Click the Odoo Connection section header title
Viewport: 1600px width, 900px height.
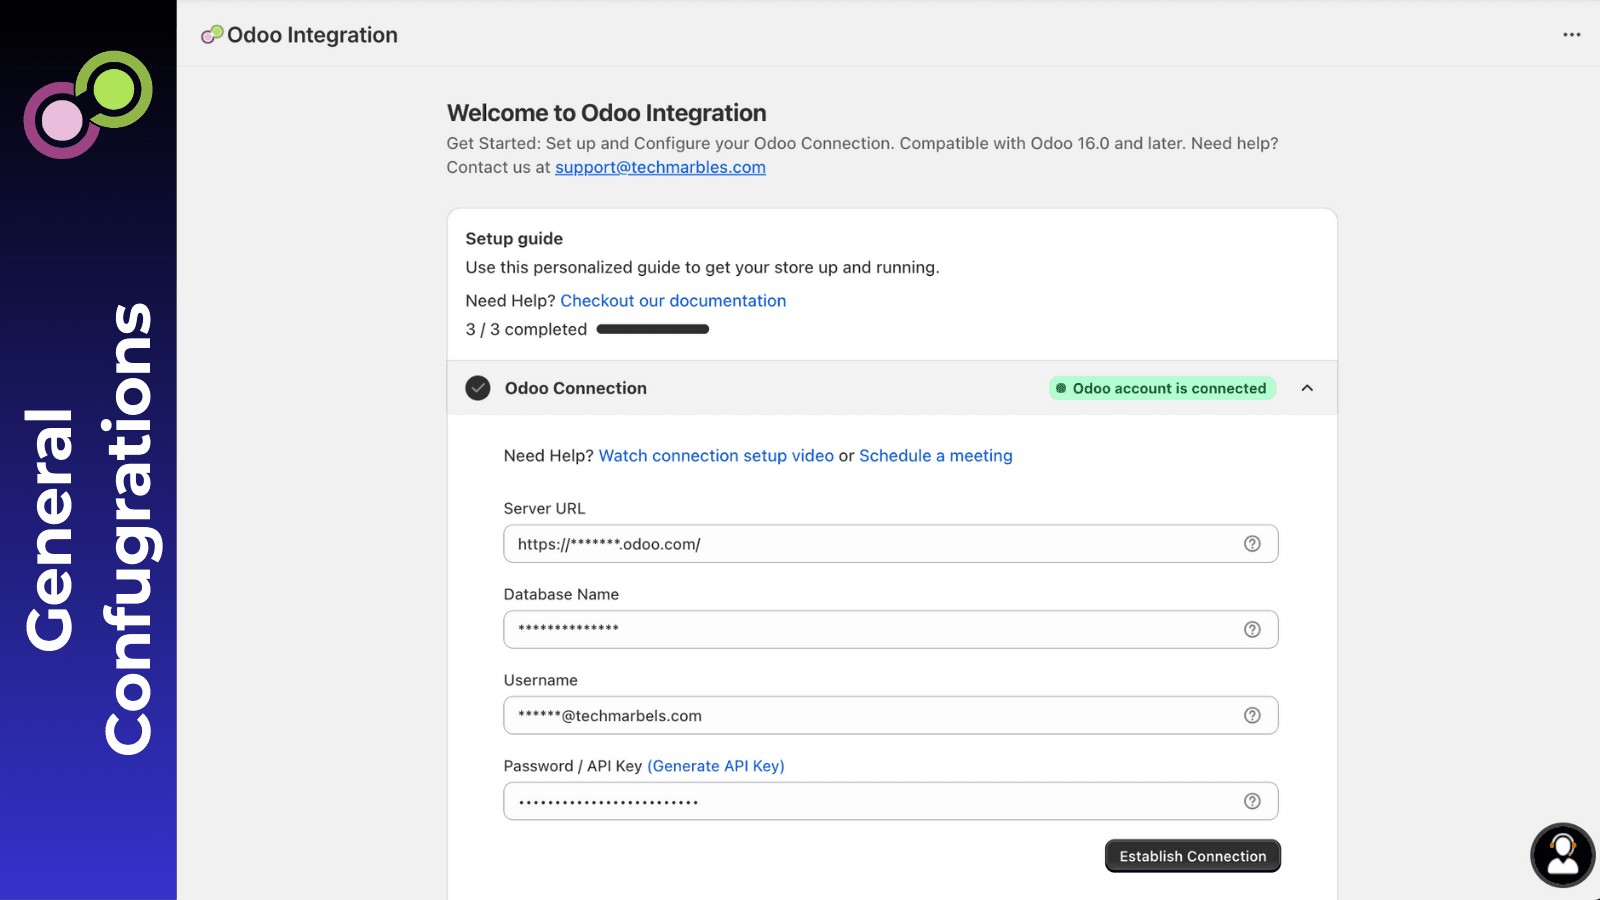[x=575, y=388]
